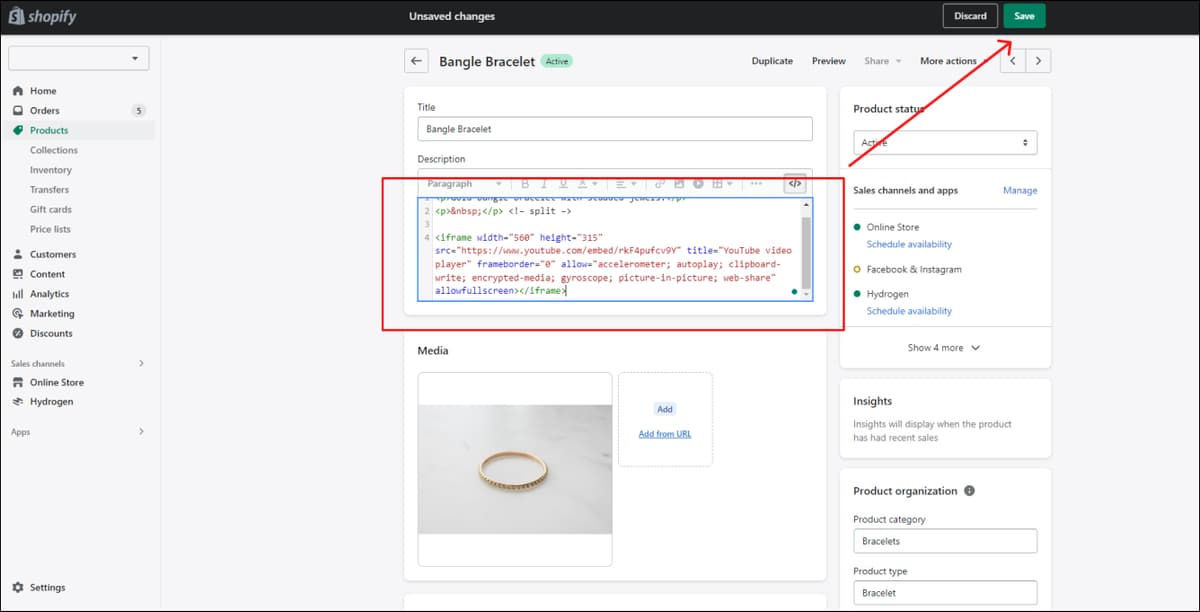
Task: Open the insert table dropdown
Action: 722,184
